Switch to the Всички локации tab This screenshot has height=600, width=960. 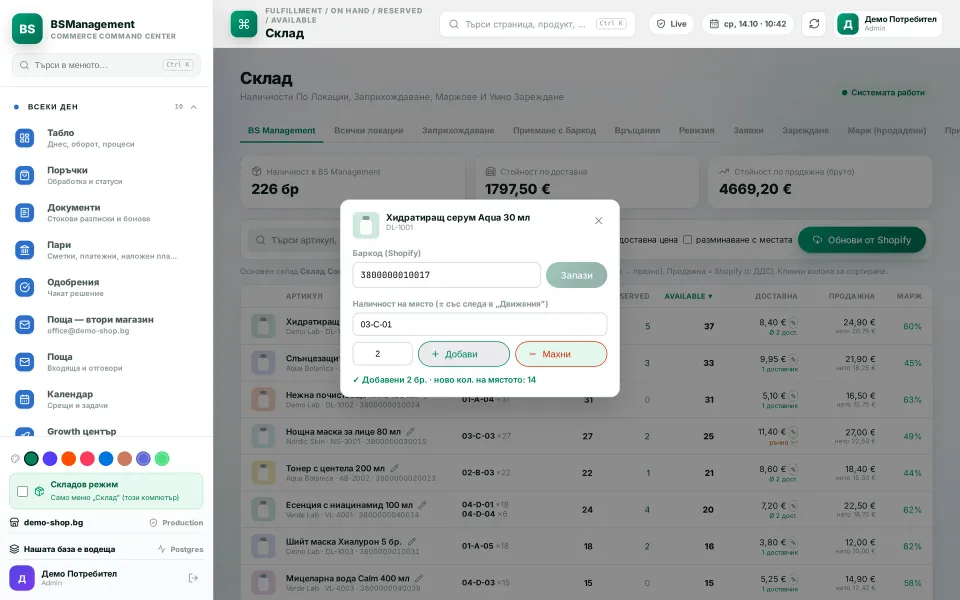point(369,130)
